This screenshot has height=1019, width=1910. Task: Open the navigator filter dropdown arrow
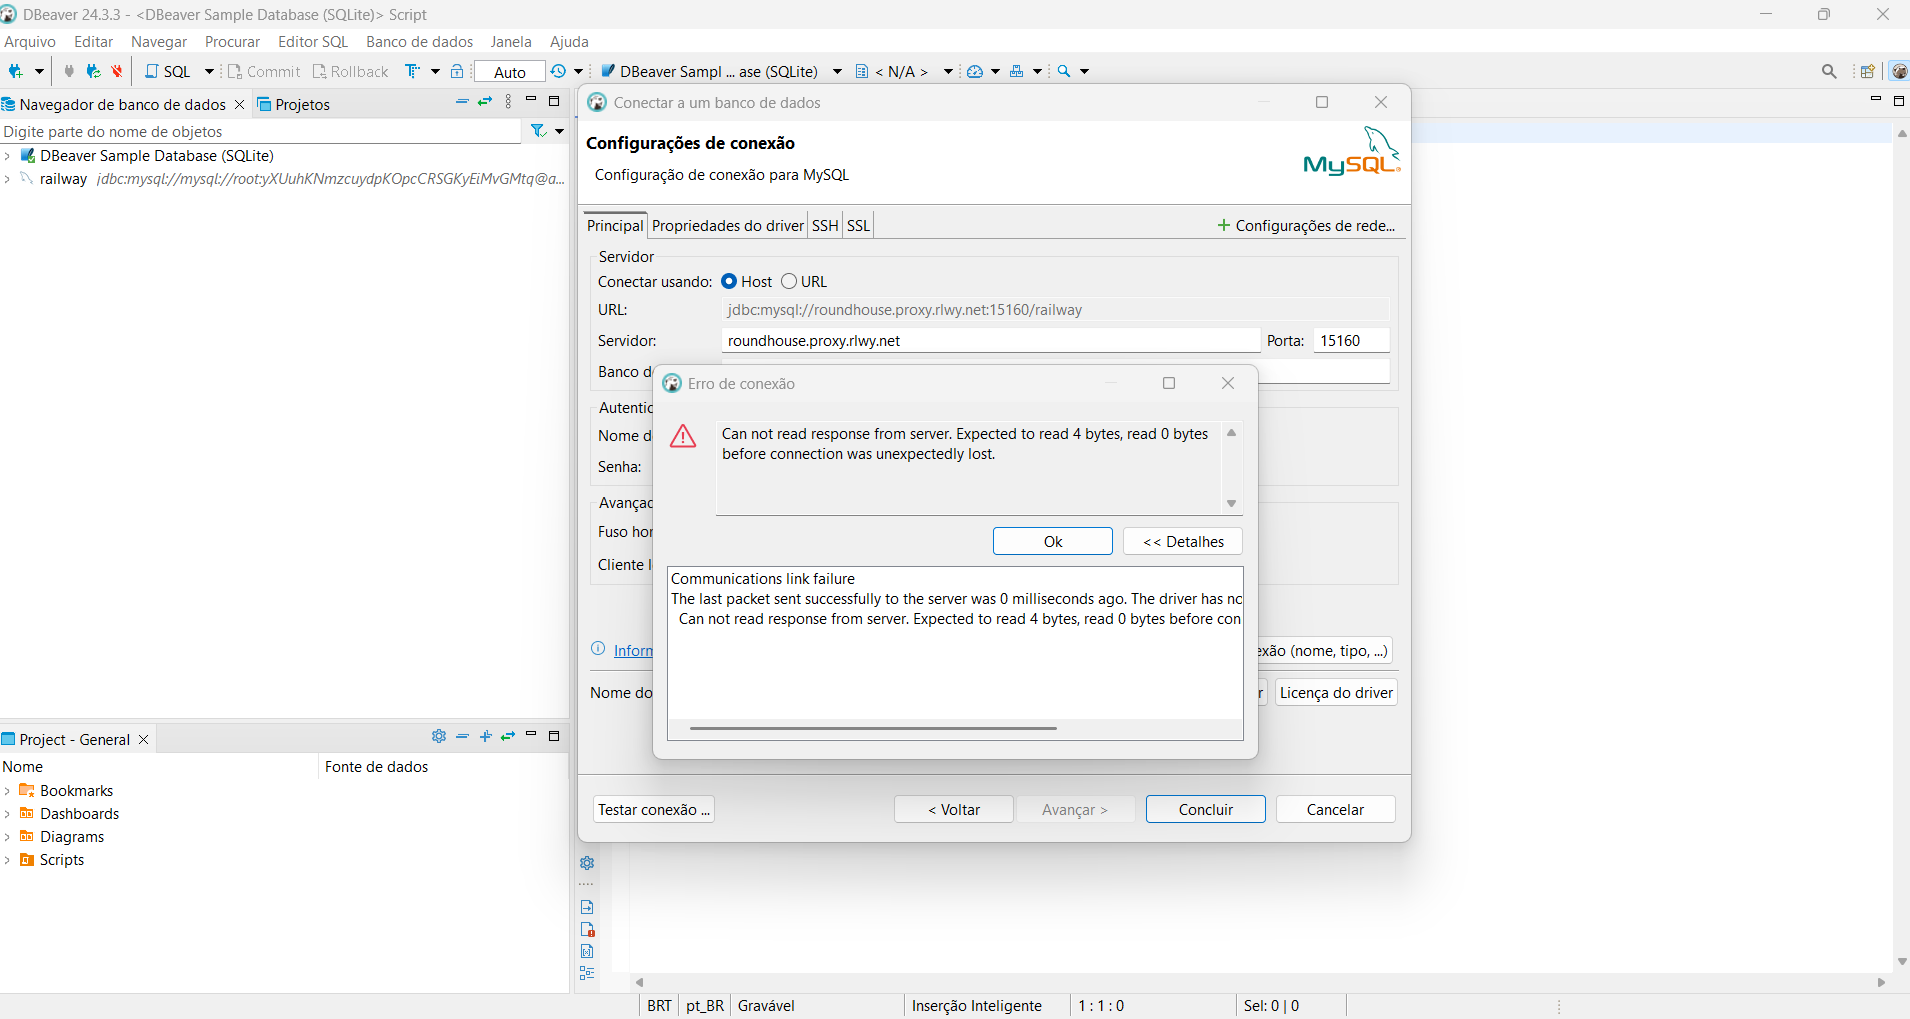pyautogui.click(x=559, y=131)
